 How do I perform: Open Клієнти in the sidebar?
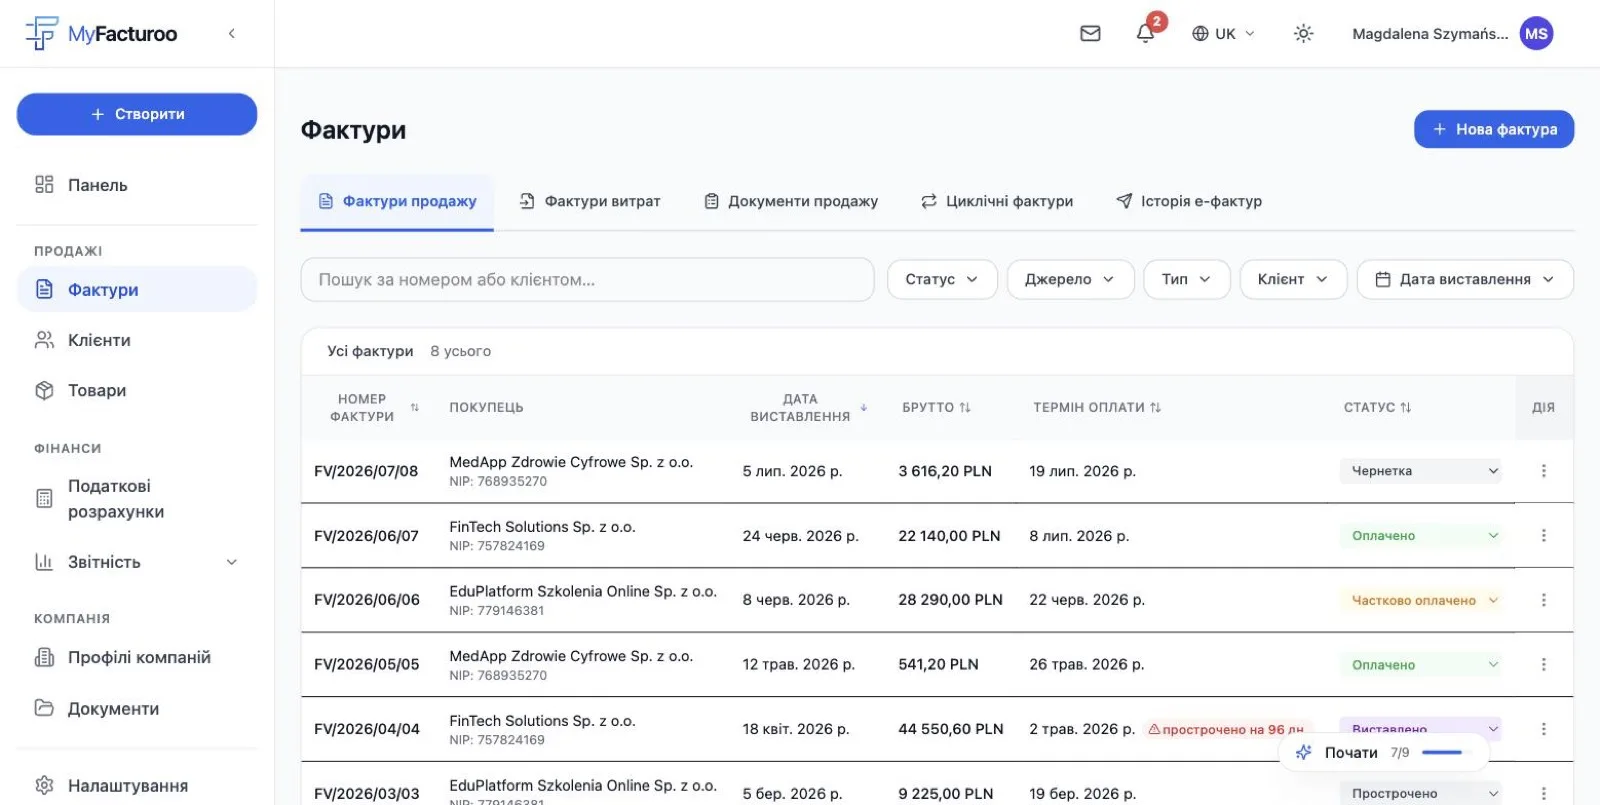pyautogui.click(x=137, y=340)
